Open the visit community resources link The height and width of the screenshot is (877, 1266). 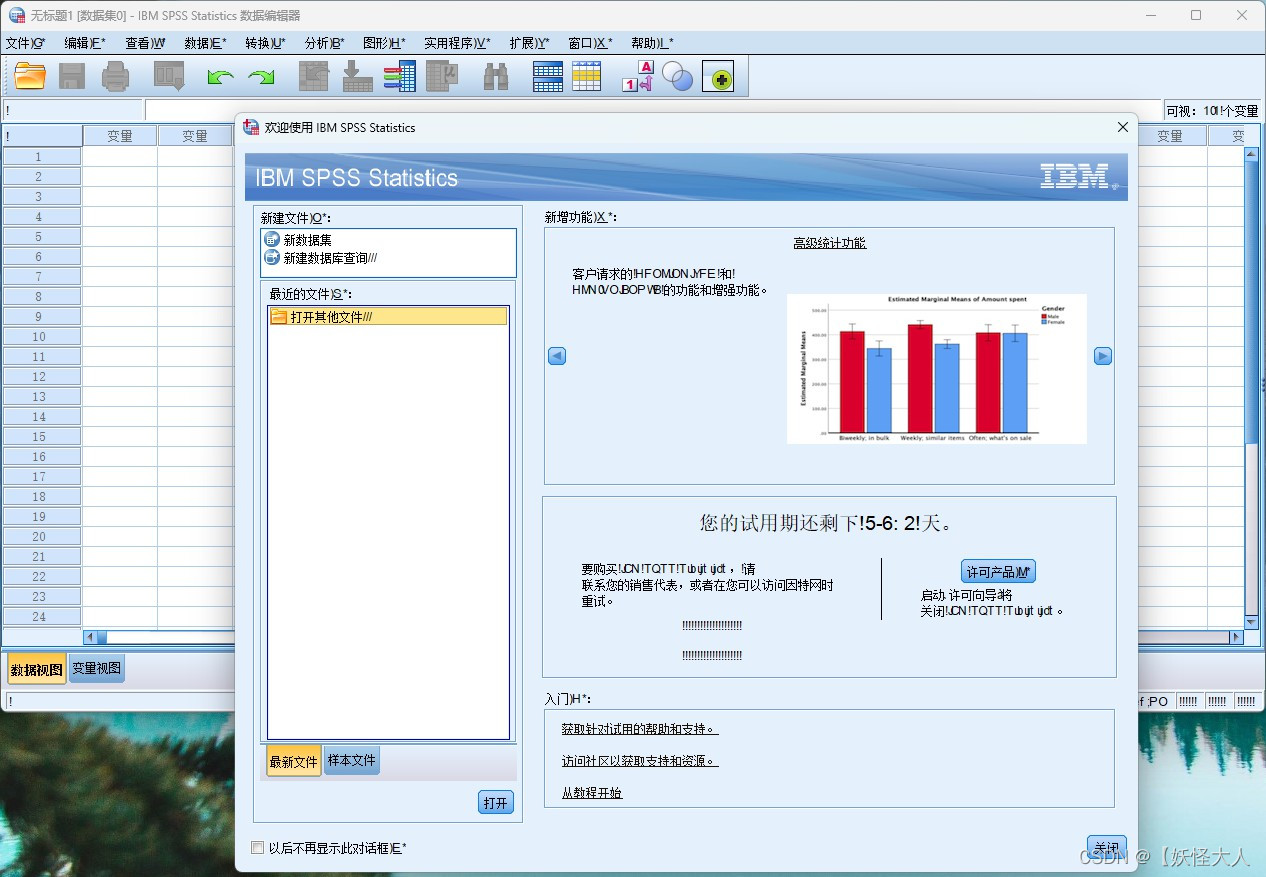click(640, 761)
